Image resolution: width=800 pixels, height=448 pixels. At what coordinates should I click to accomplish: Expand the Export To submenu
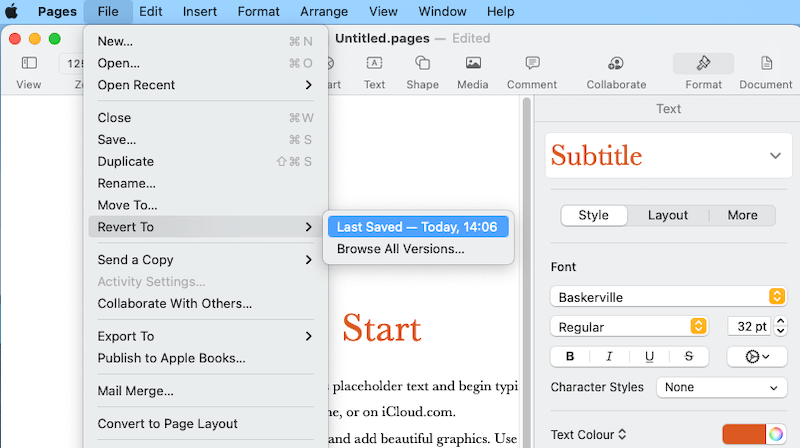pyautogui.click(x=206, y=336)
